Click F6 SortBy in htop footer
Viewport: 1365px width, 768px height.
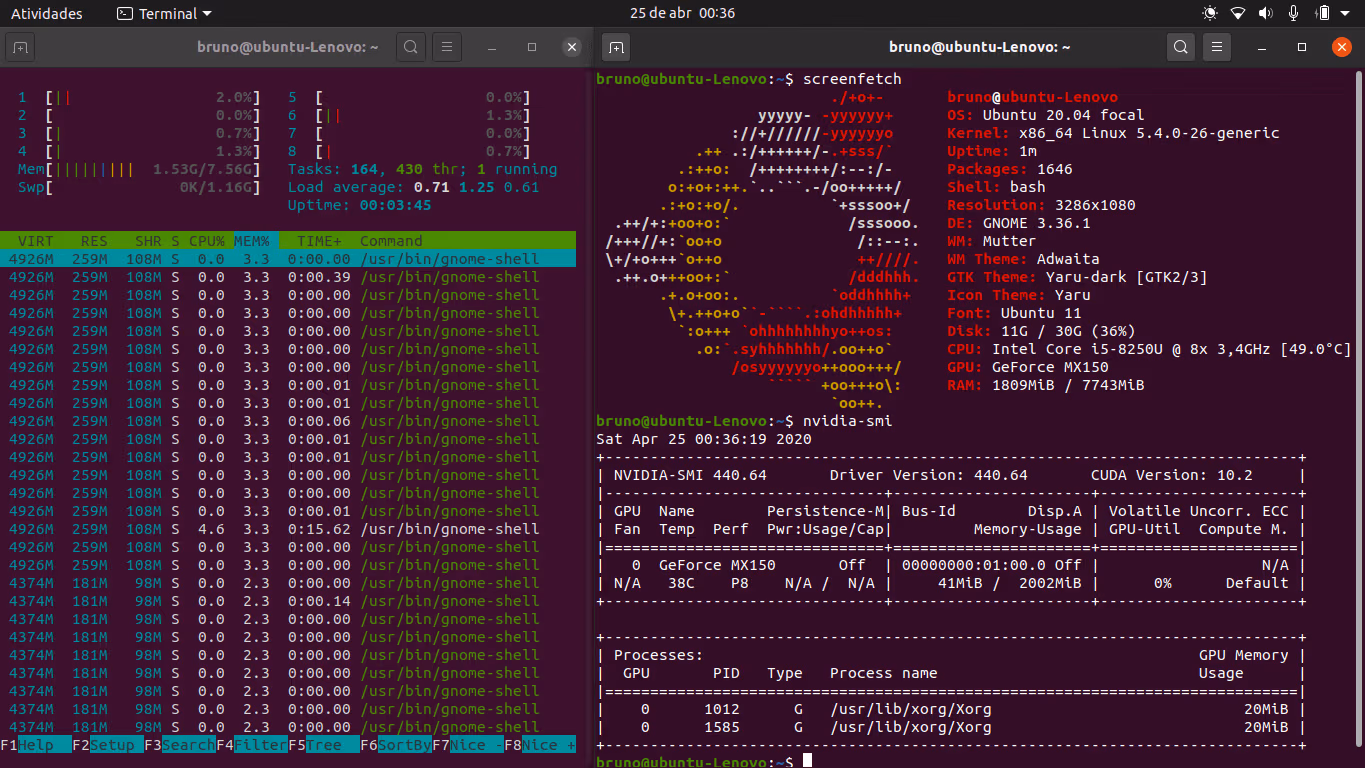click(x=396, y=745)
